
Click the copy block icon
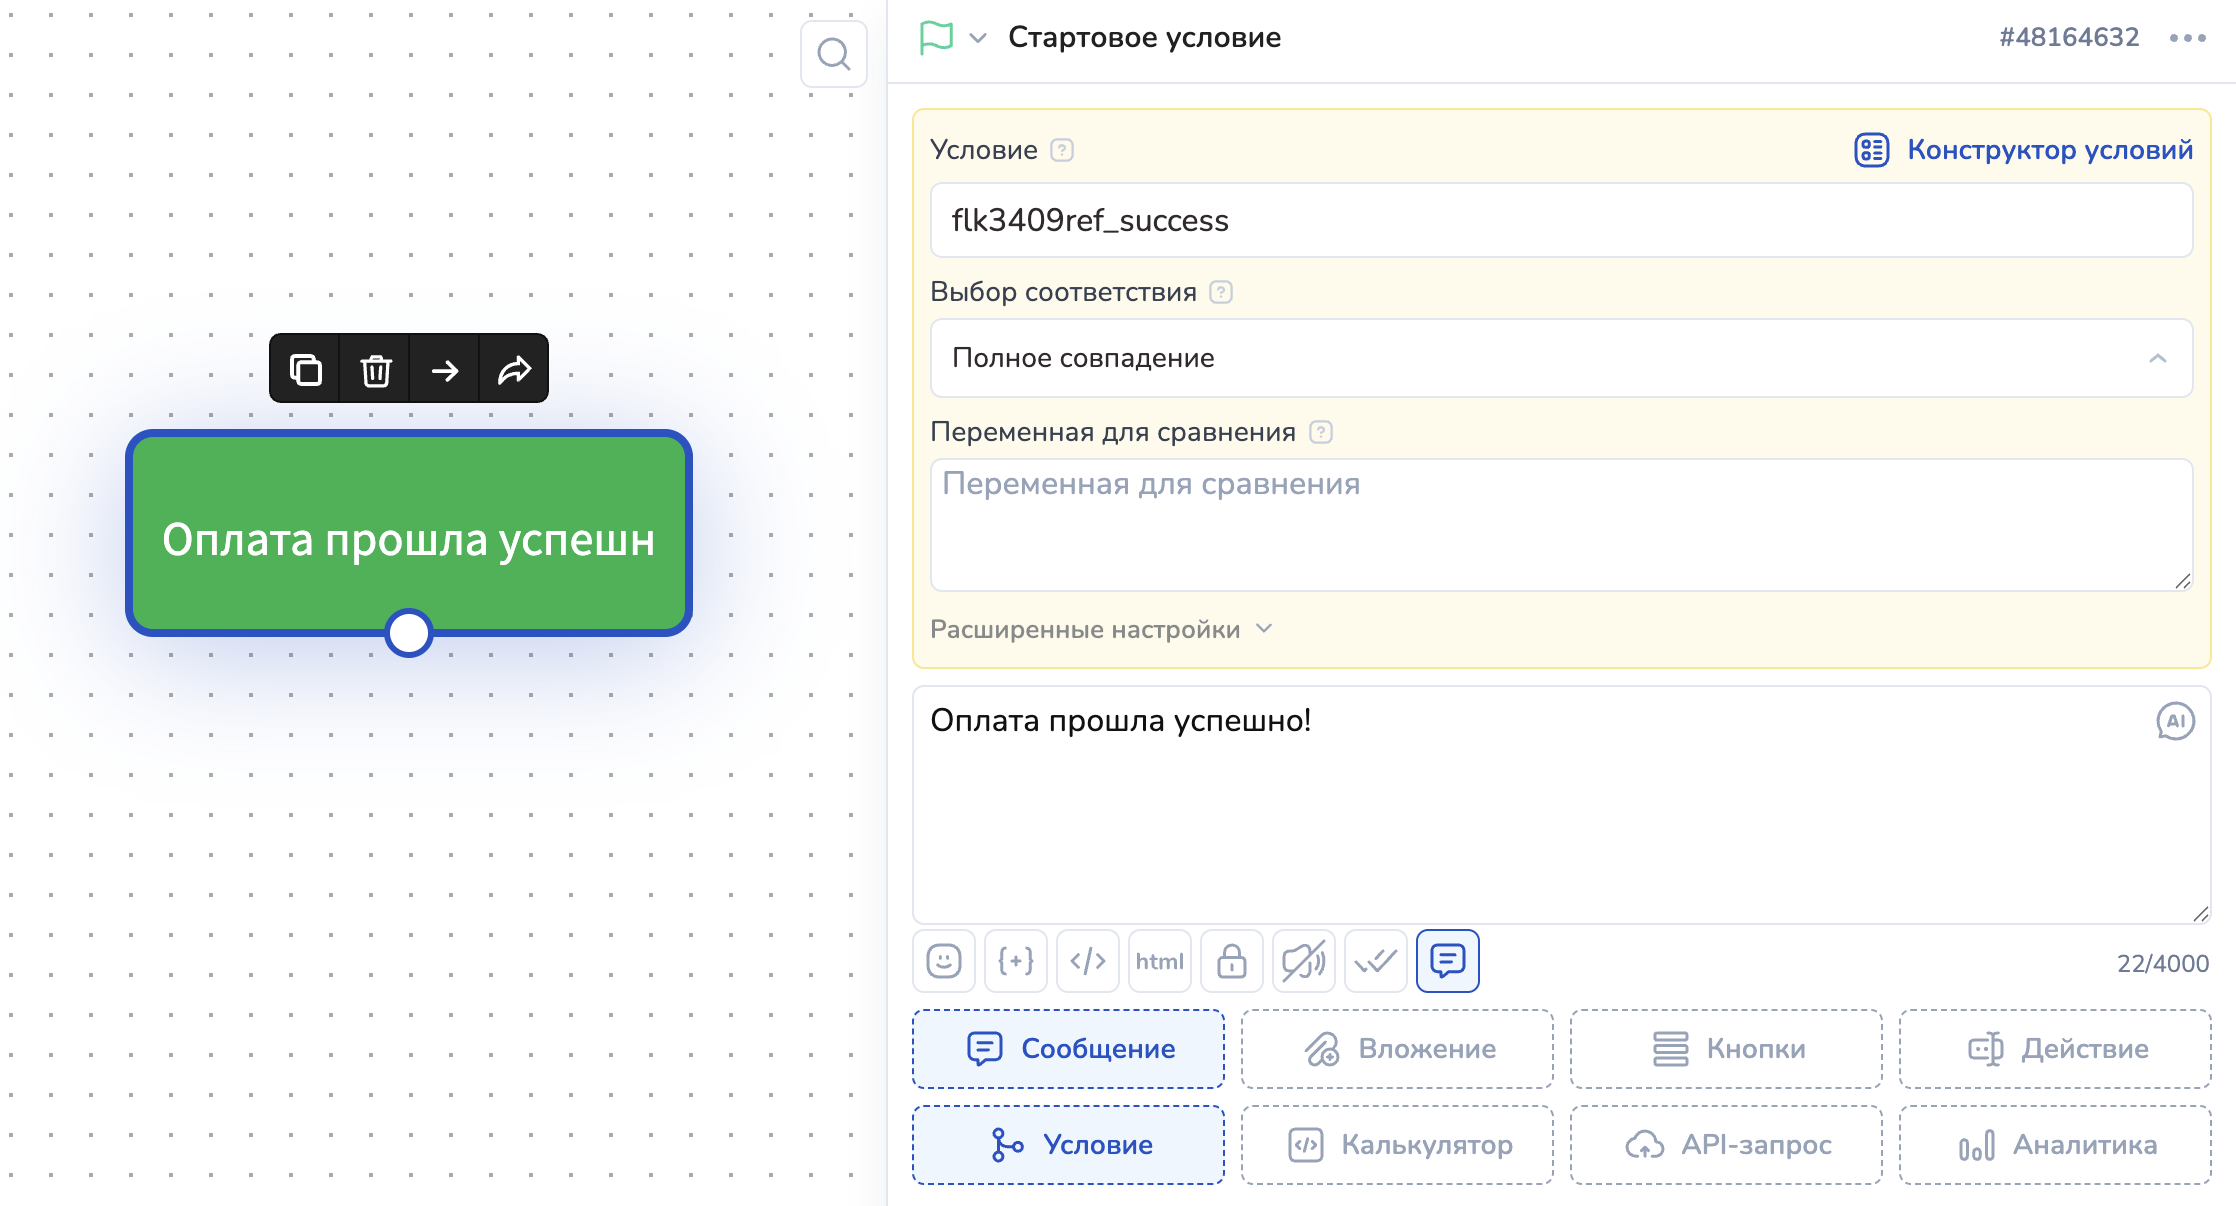tap(305, 370)
